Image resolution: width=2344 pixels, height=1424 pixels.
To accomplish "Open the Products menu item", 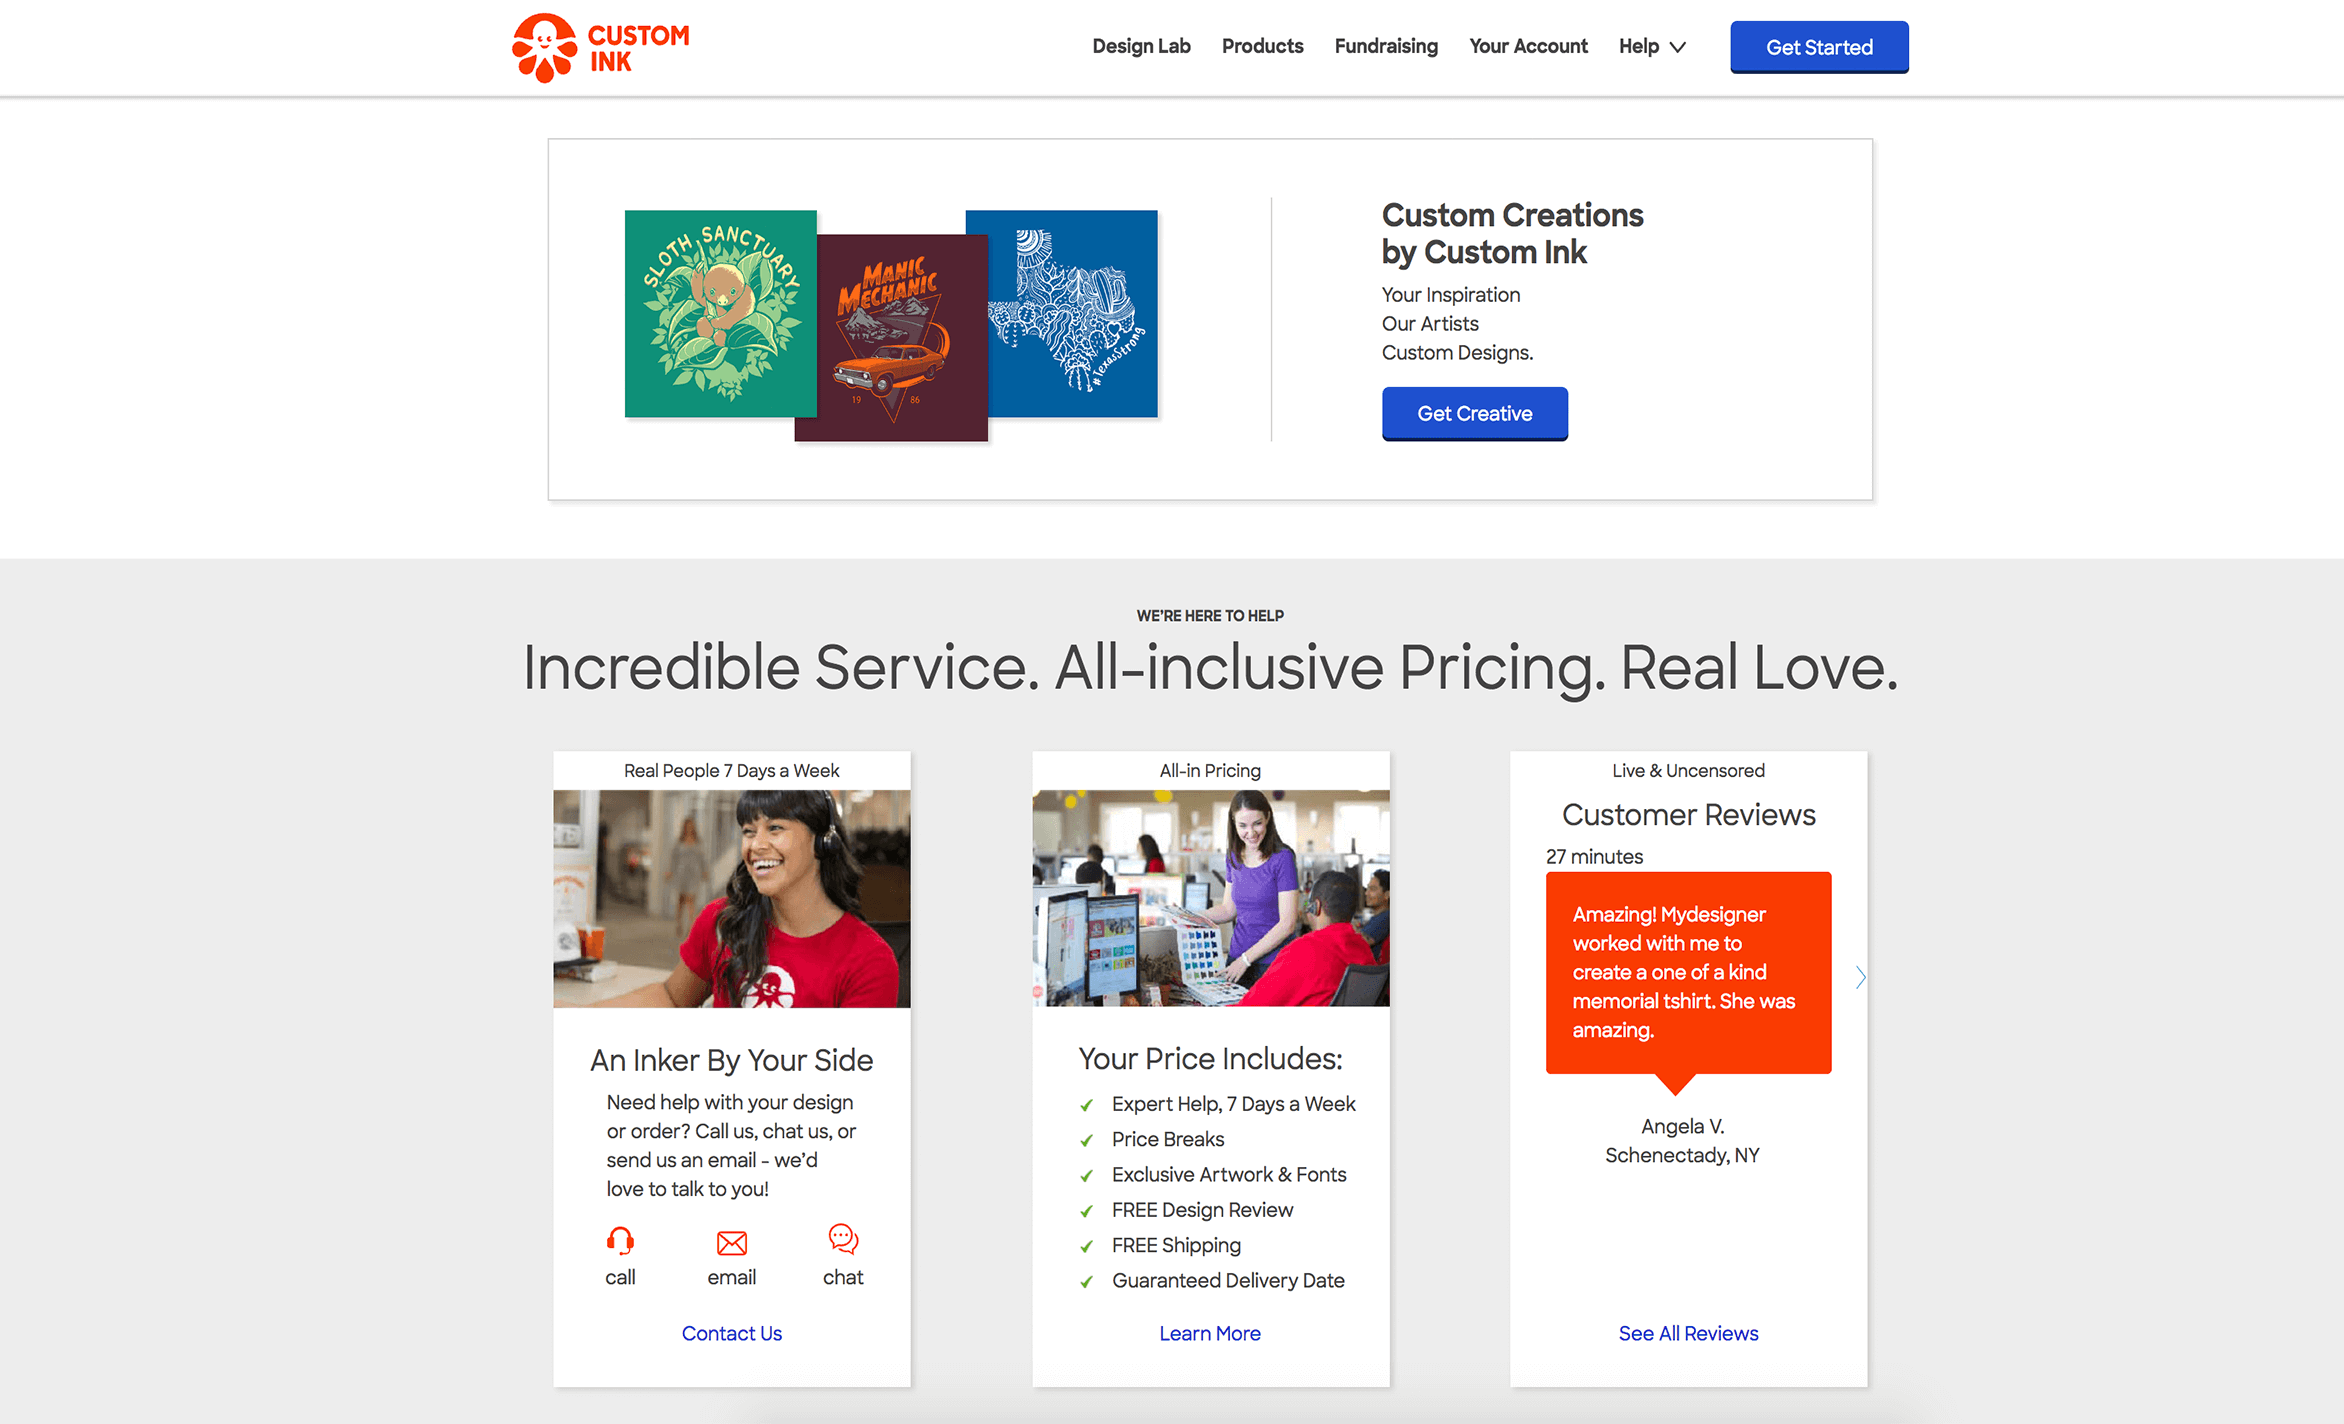I will pyautogui.click(x=1262, y=46).
